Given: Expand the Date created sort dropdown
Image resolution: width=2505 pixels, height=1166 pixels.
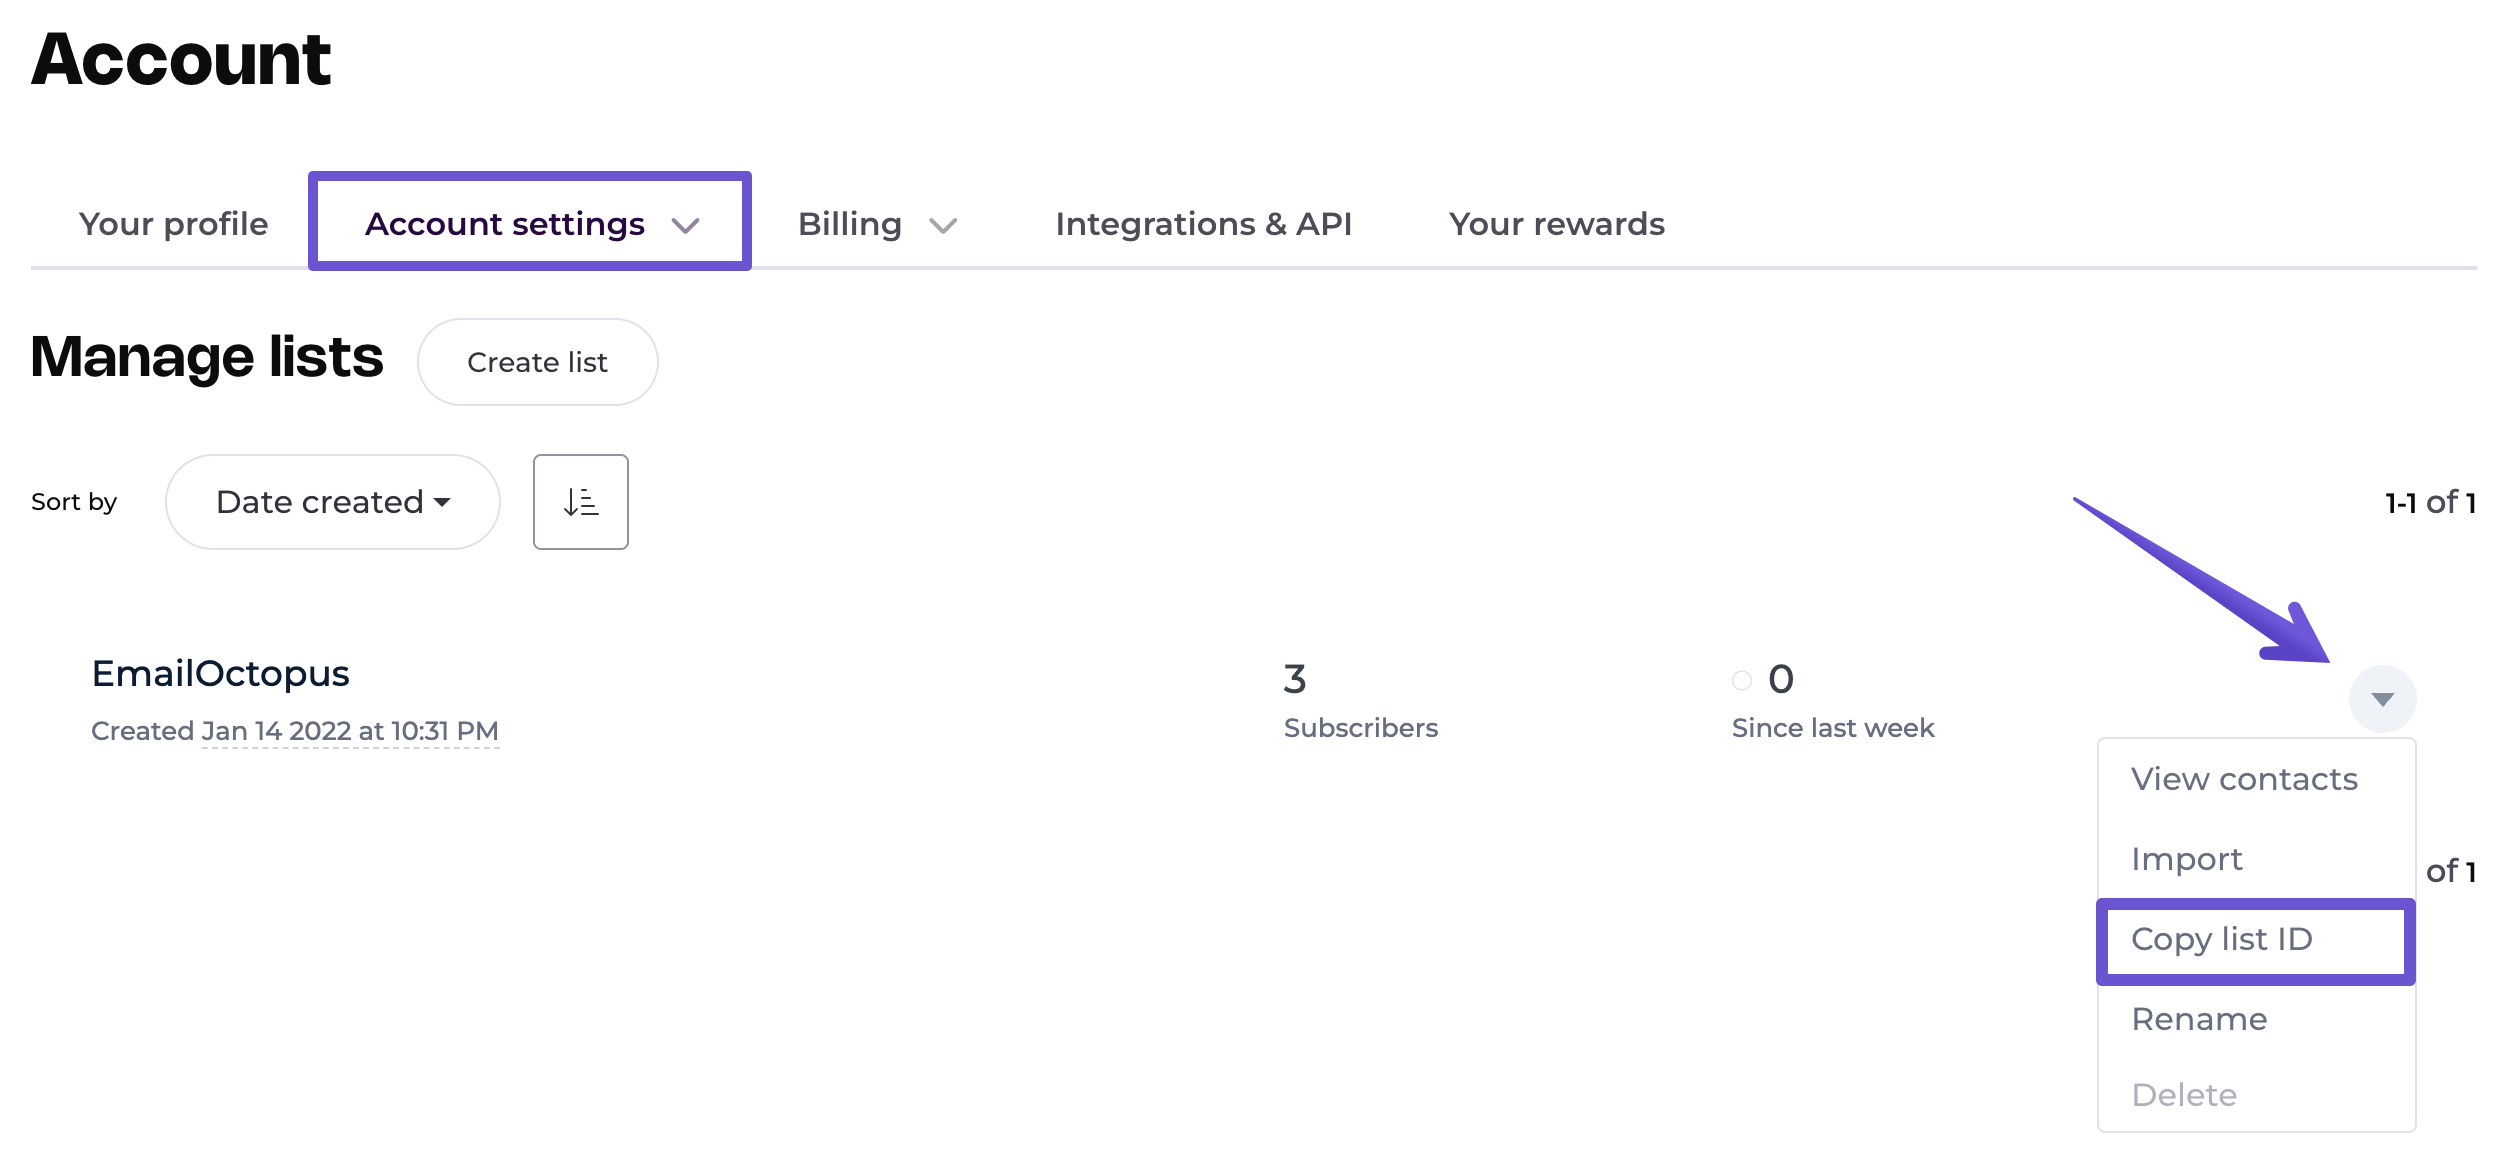Looking at the screenshot, I should [332, 502].
